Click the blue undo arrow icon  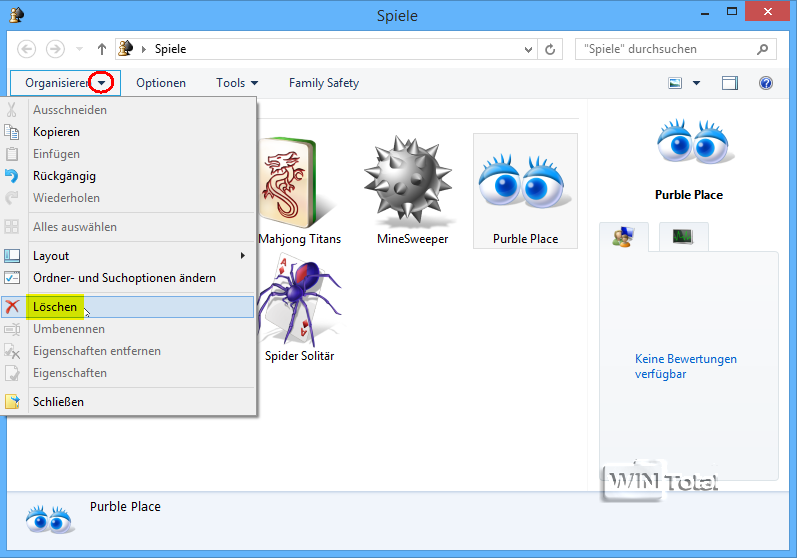point(12,176)
